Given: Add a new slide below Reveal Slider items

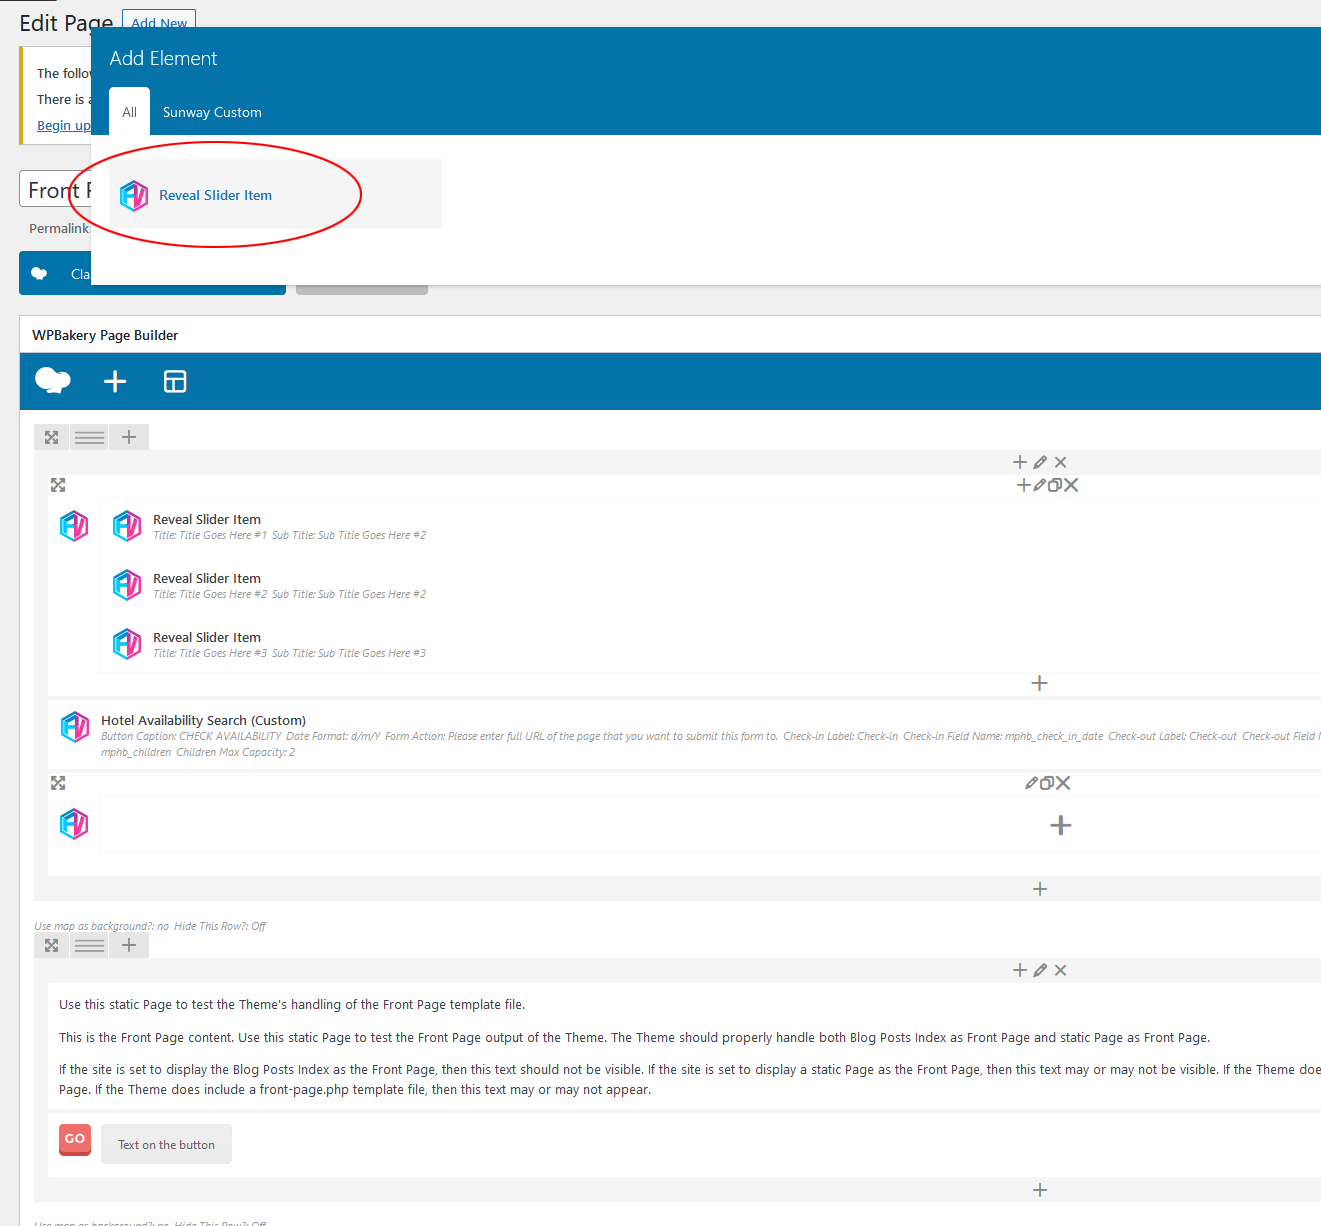Looking at the screenshot, I should pyautogui.click(x=1039, y=683).
